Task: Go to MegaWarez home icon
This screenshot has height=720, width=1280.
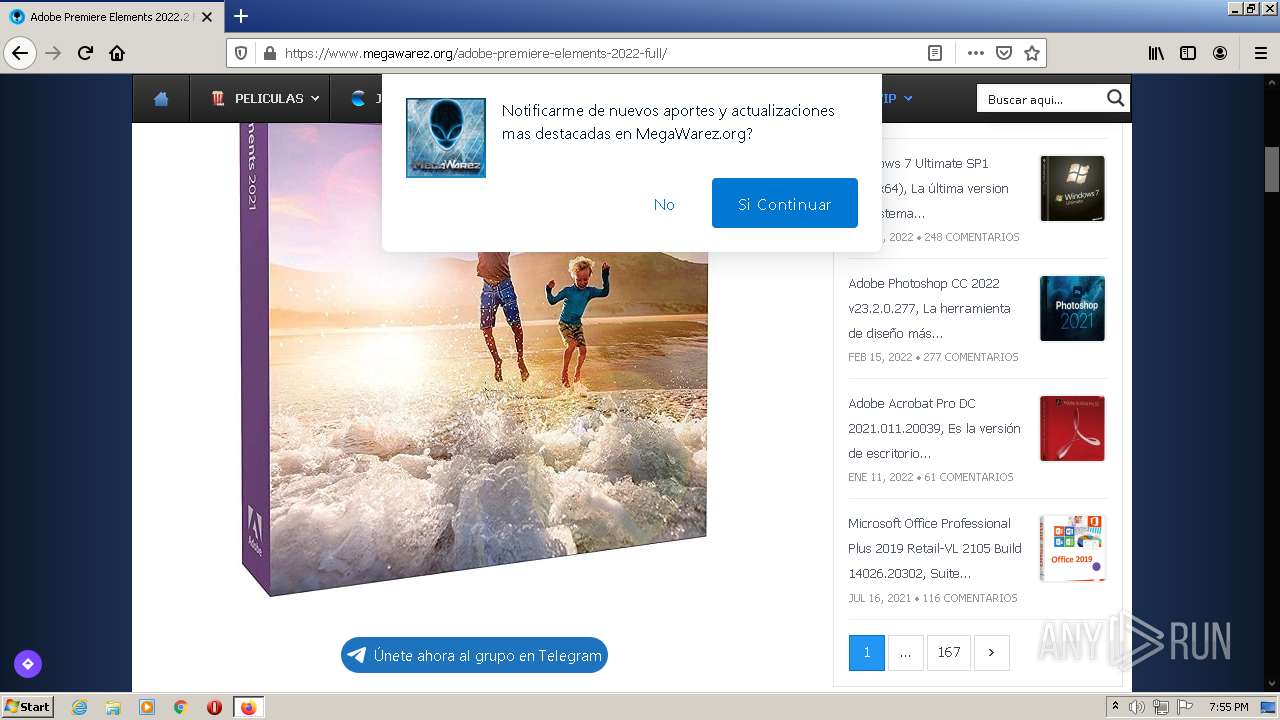Action: coord(161,99)
